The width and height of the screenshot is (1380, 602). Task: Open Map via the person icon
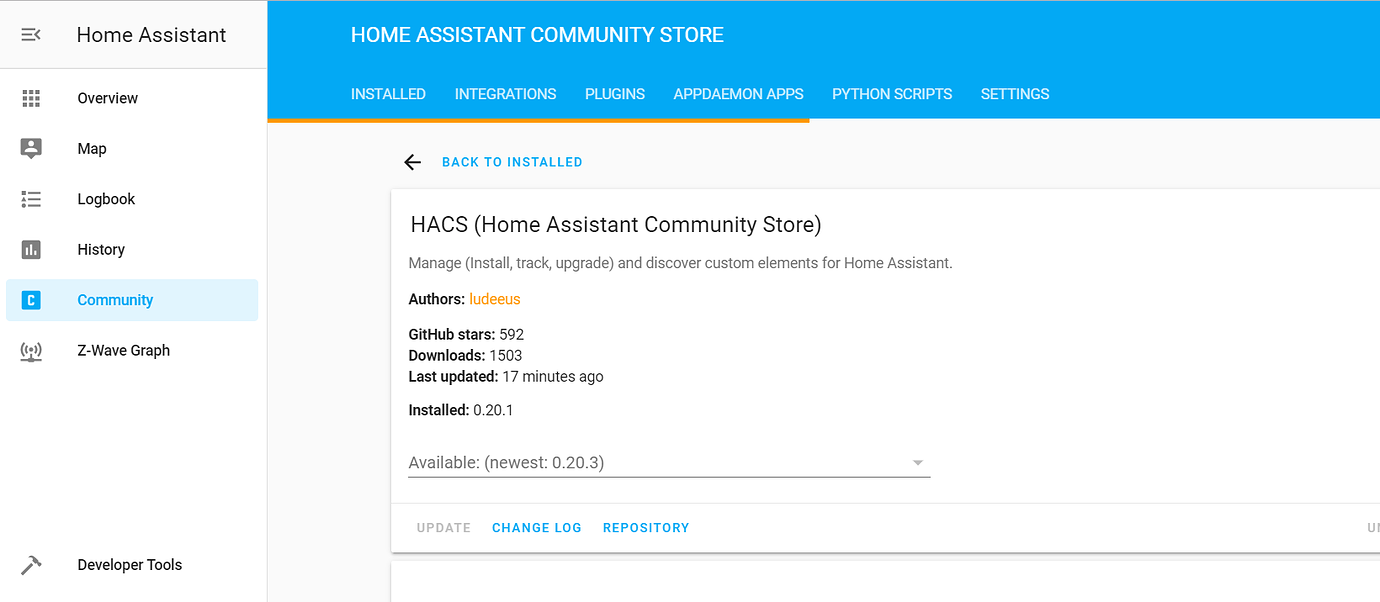click(30, 147)
